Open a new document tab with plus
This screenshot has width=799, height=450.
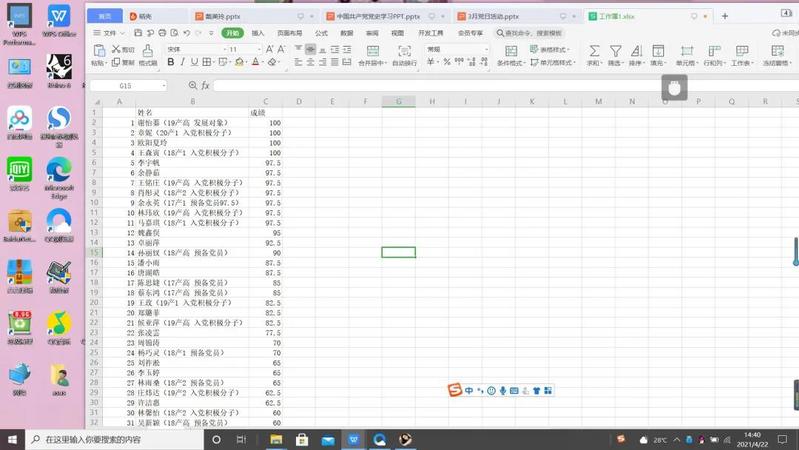(x=725, y=16)
